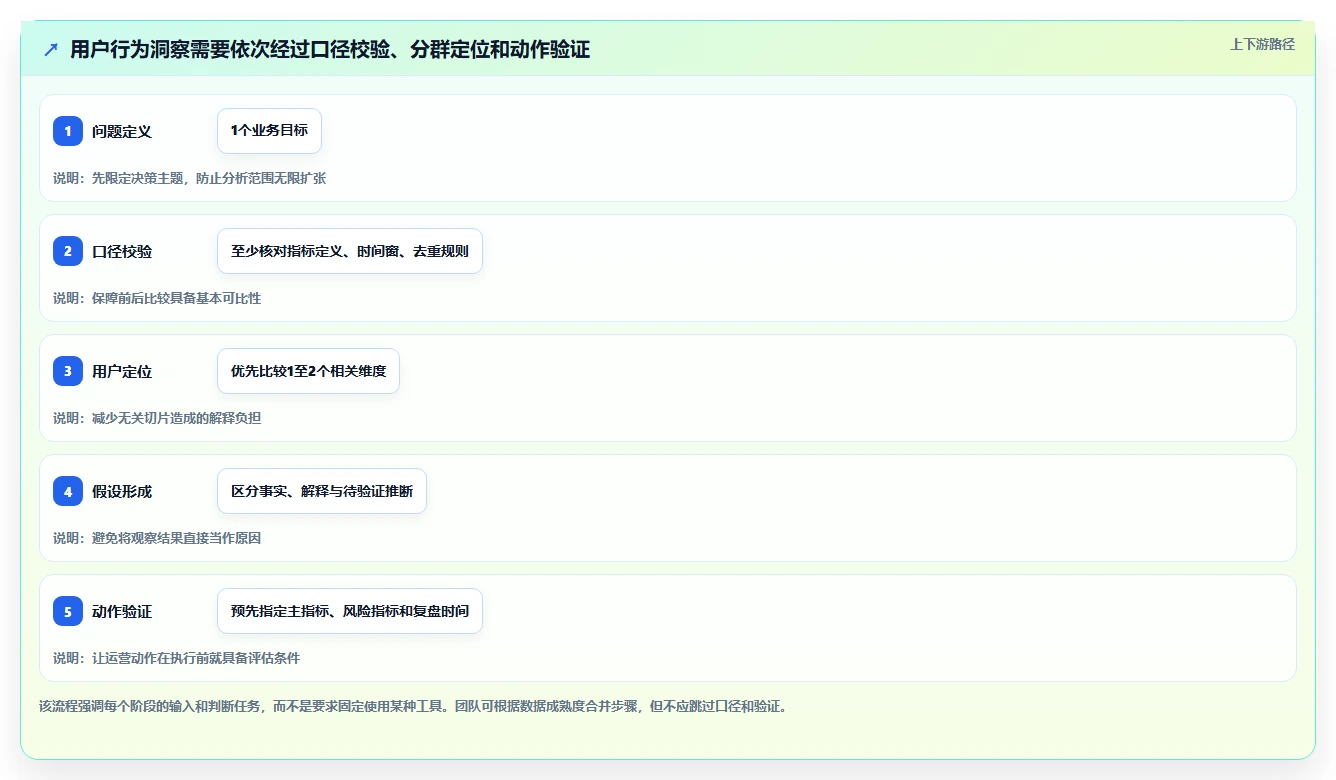Click the 问题定义 step title
This screenshot has height=780, width=1336.
(x=122, y=131)
